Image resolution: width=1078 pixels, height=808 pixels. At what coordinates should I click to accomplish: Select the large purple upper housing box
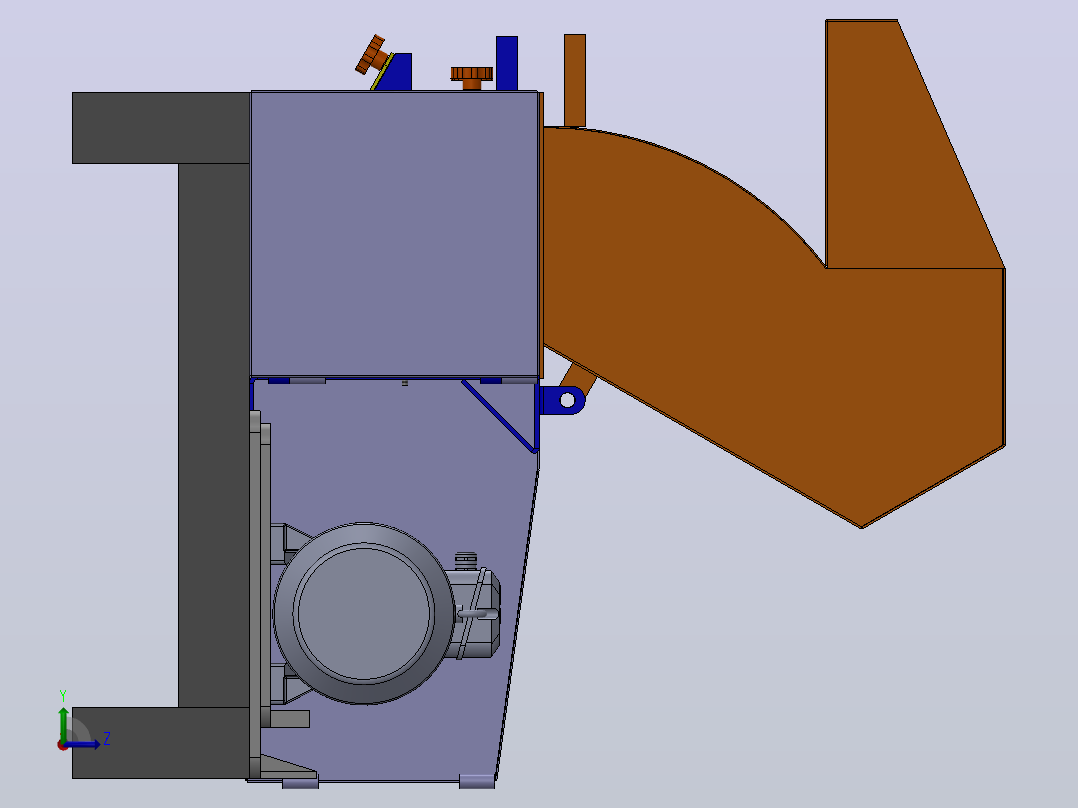click(x=395, y=234)
